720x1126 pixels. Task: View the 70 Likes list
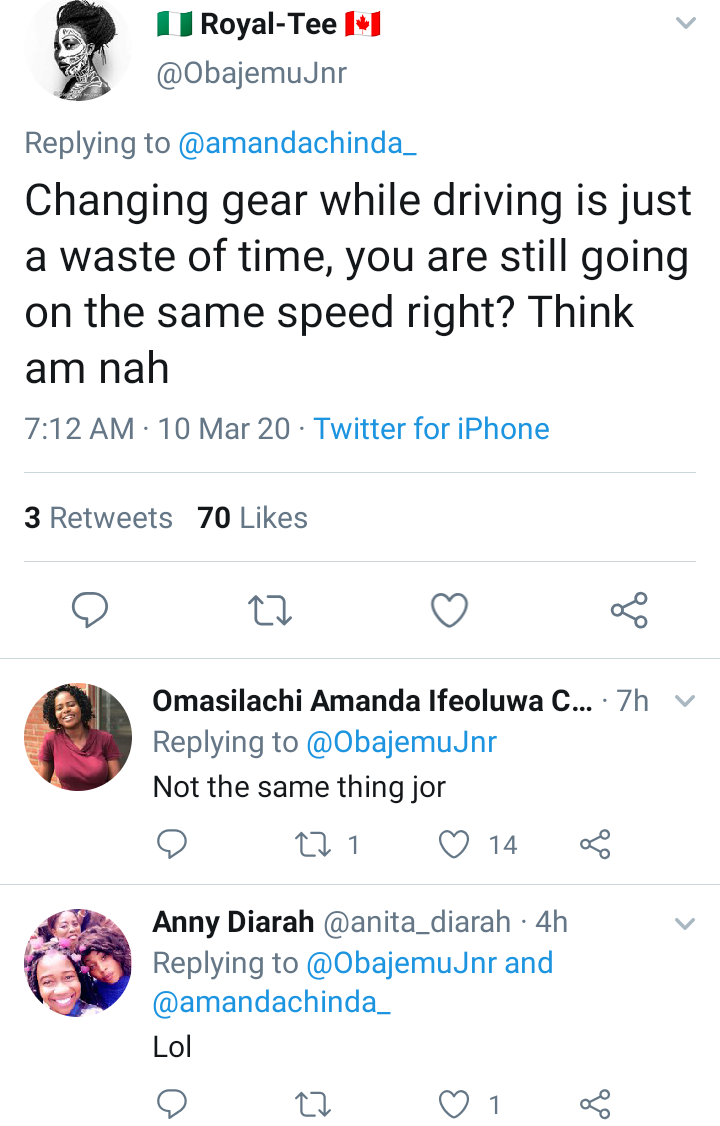coord(252,518)
